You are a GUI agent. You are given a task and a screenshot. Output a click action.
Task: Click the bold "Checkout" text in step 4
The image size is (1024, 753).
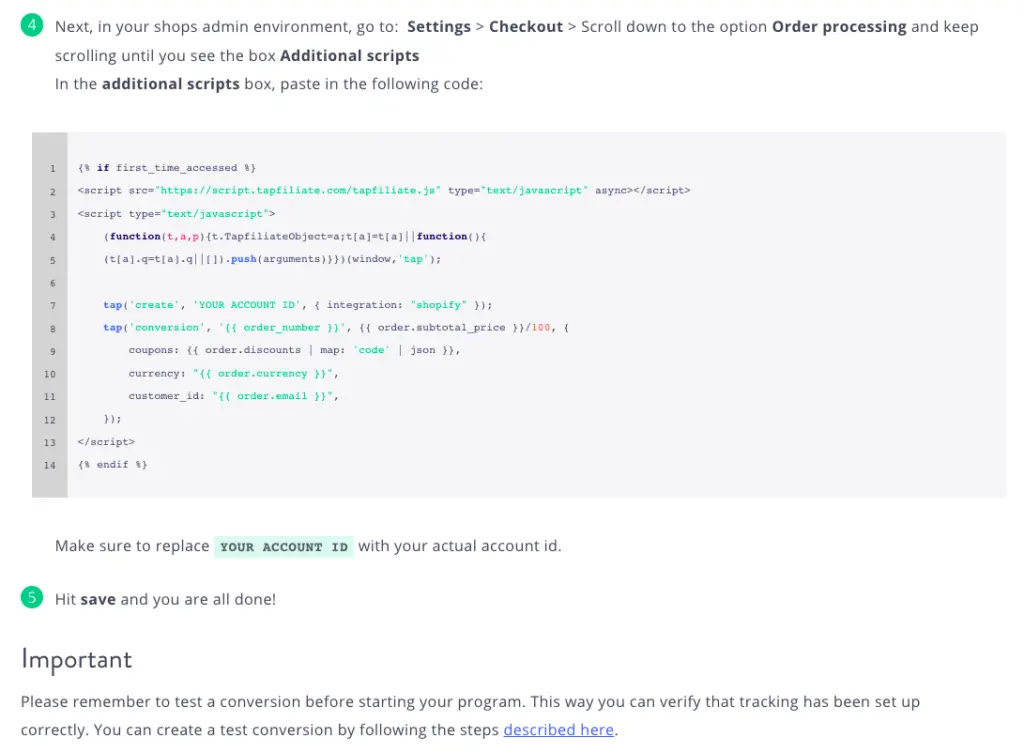[527, 26]
